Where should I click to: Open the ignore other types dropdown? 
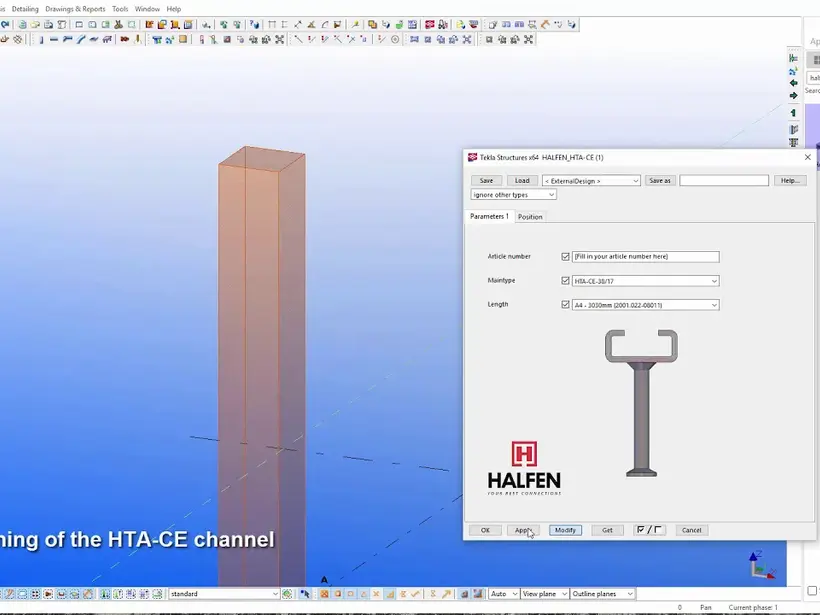pyautogui.click(x=513, y=195)
